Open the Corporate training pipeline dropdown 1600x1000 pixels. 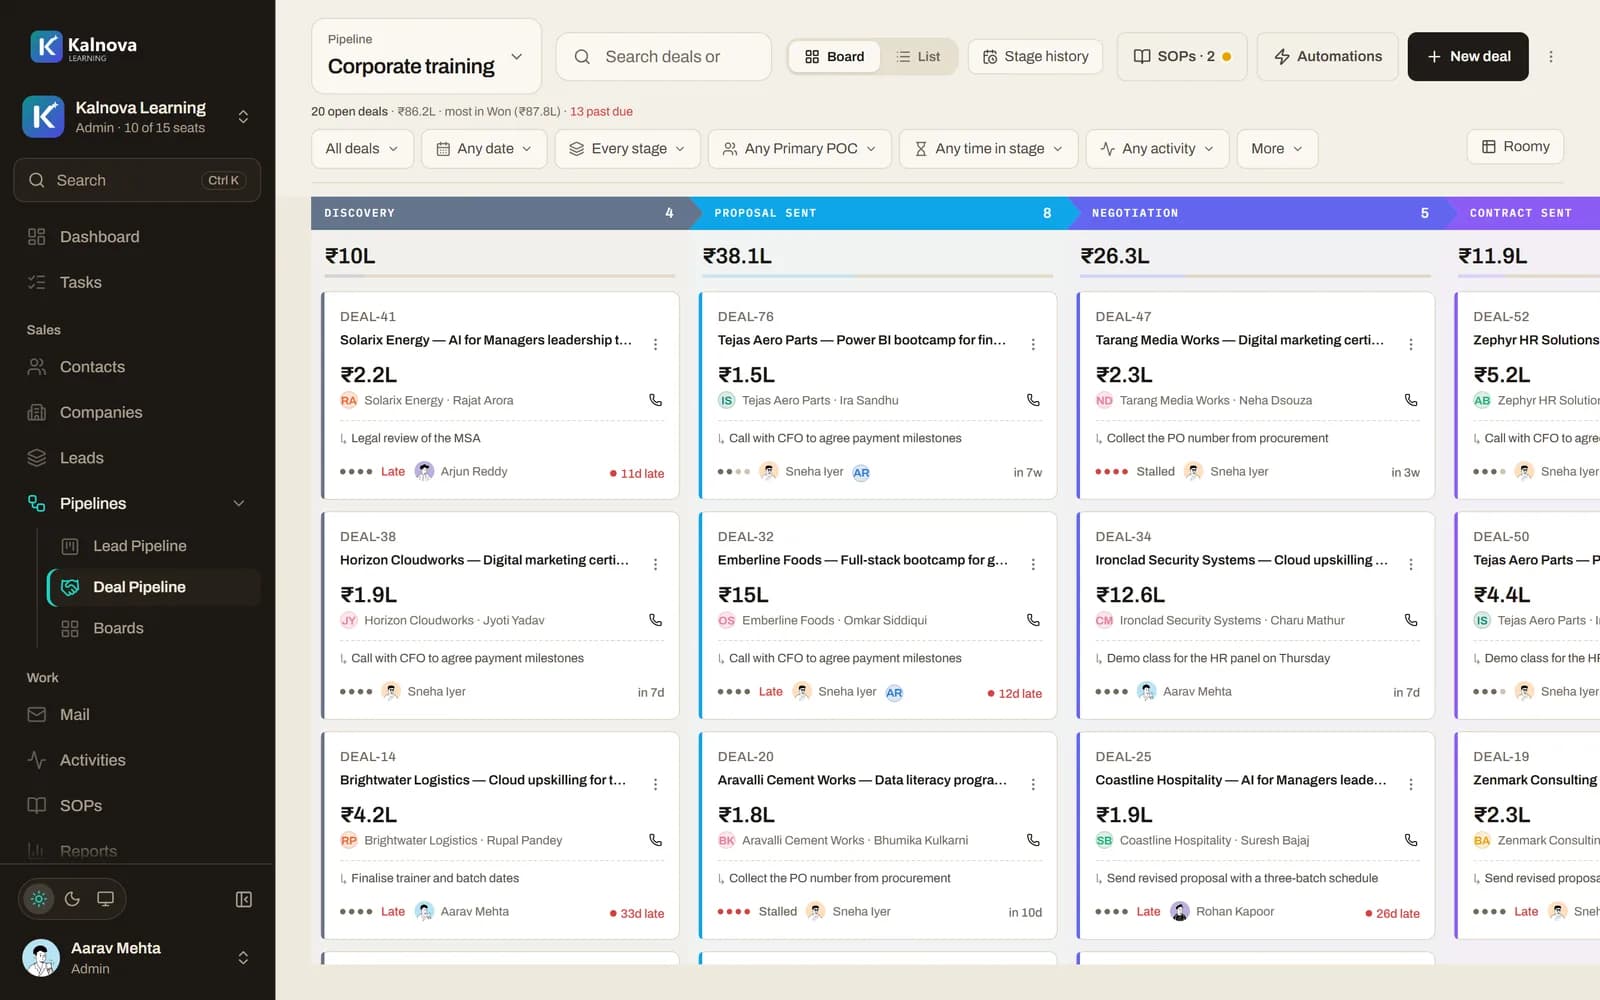[x=426, y=57]
